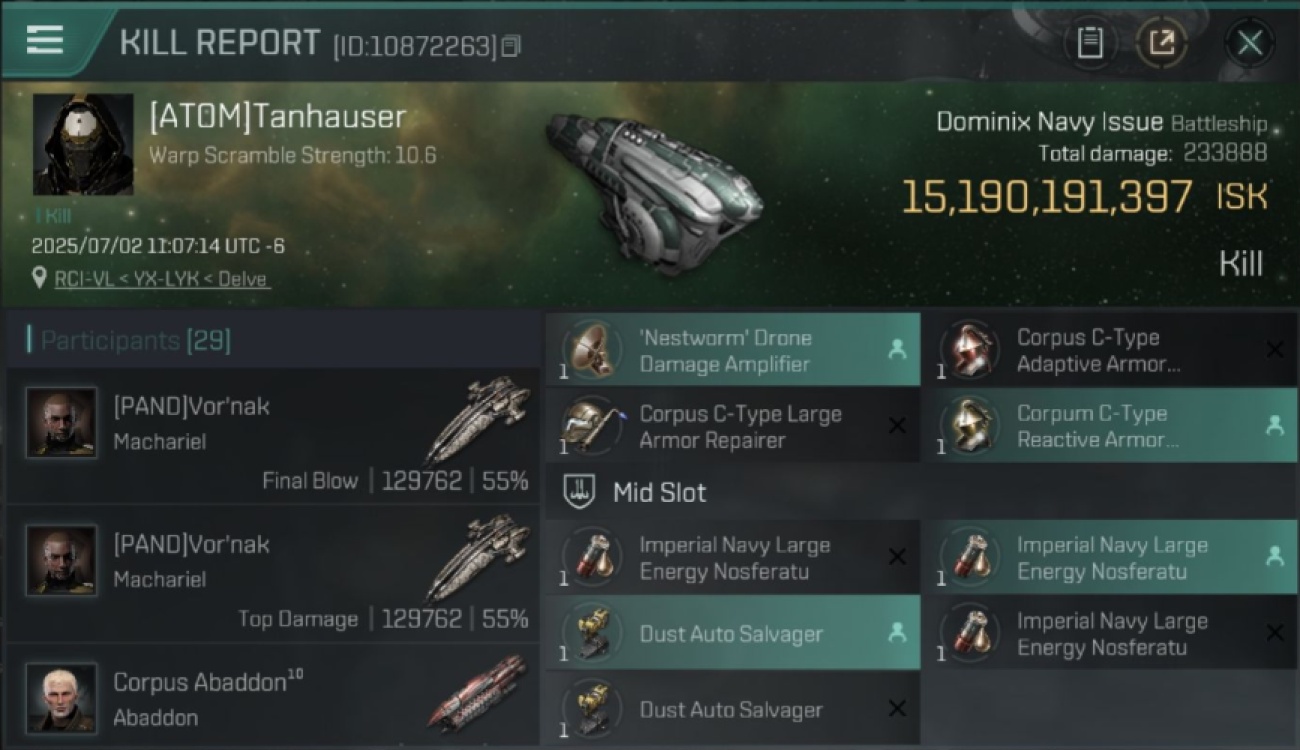Select highlighted Dust Auto Salvager icon
The image size is (1300, 750).
tap(592, 633)
